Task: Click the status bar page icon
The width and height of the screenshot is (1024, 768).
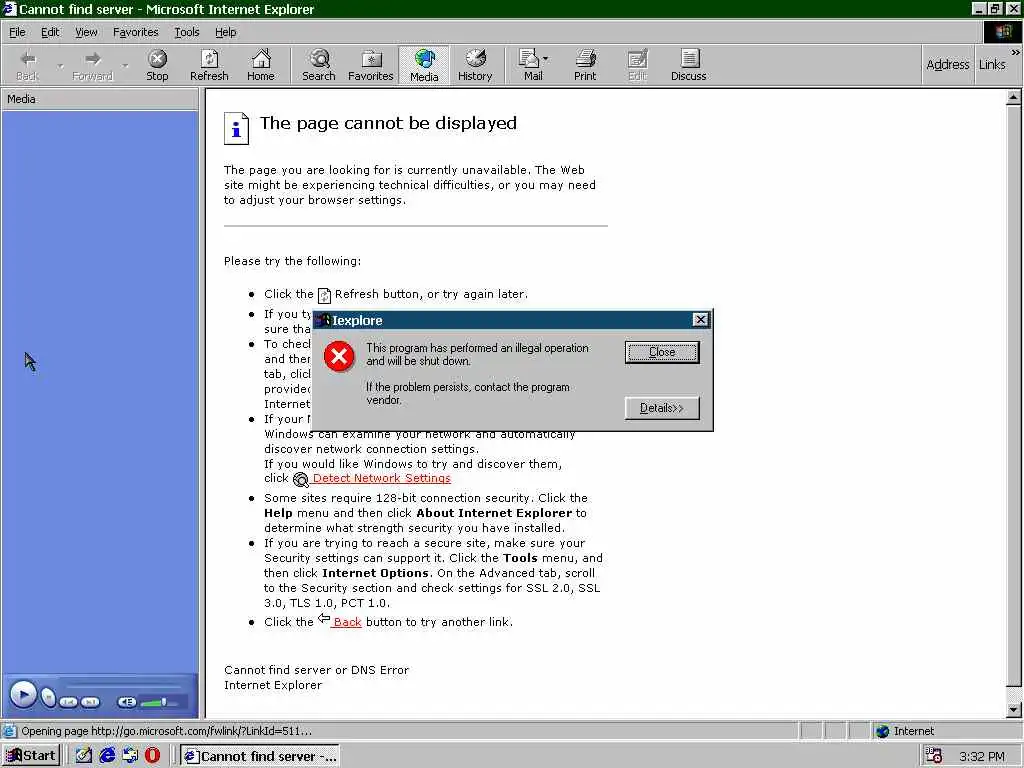Action: point(9,731)
